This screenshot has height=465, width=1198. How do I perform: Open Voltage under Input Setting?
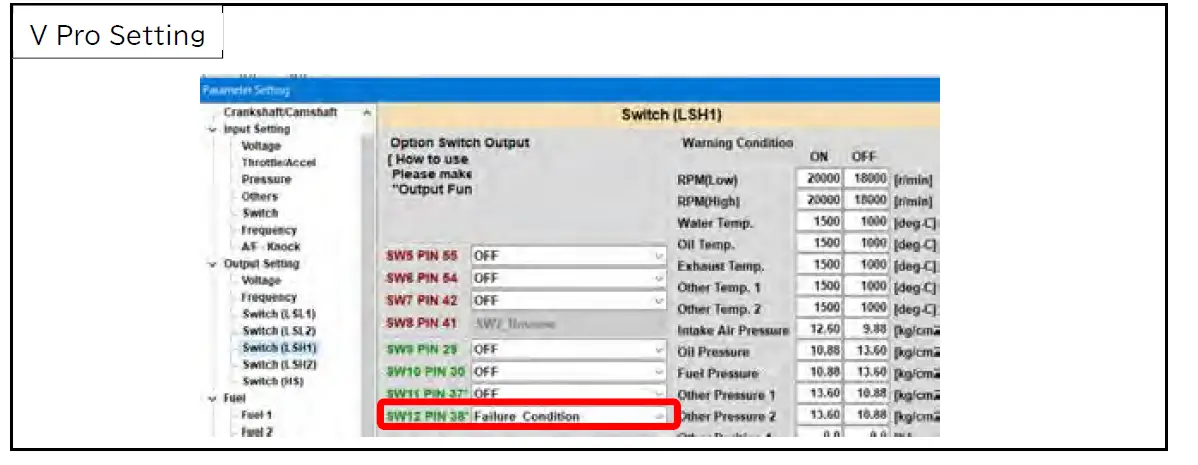point(261,146)
